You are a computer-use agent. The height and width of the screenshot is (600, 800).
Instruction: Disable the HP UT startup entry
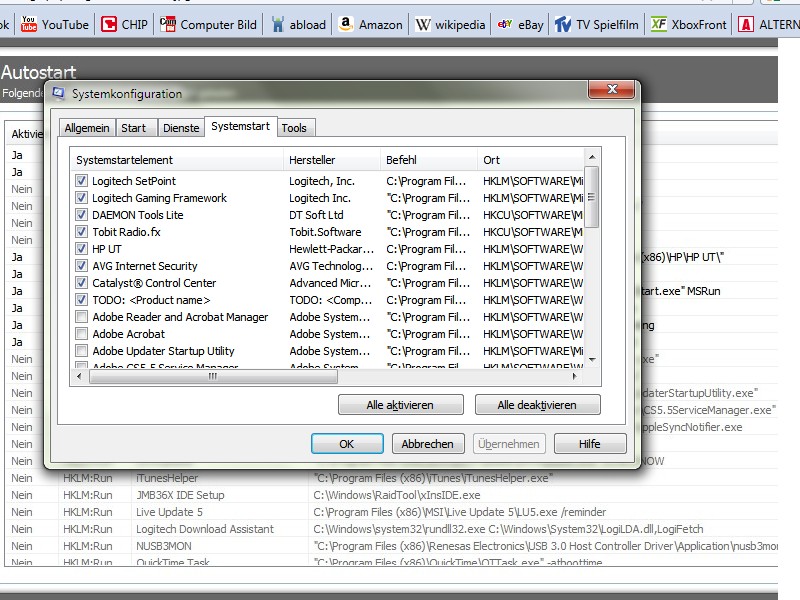pyautogui.click(x=81, y=248)
